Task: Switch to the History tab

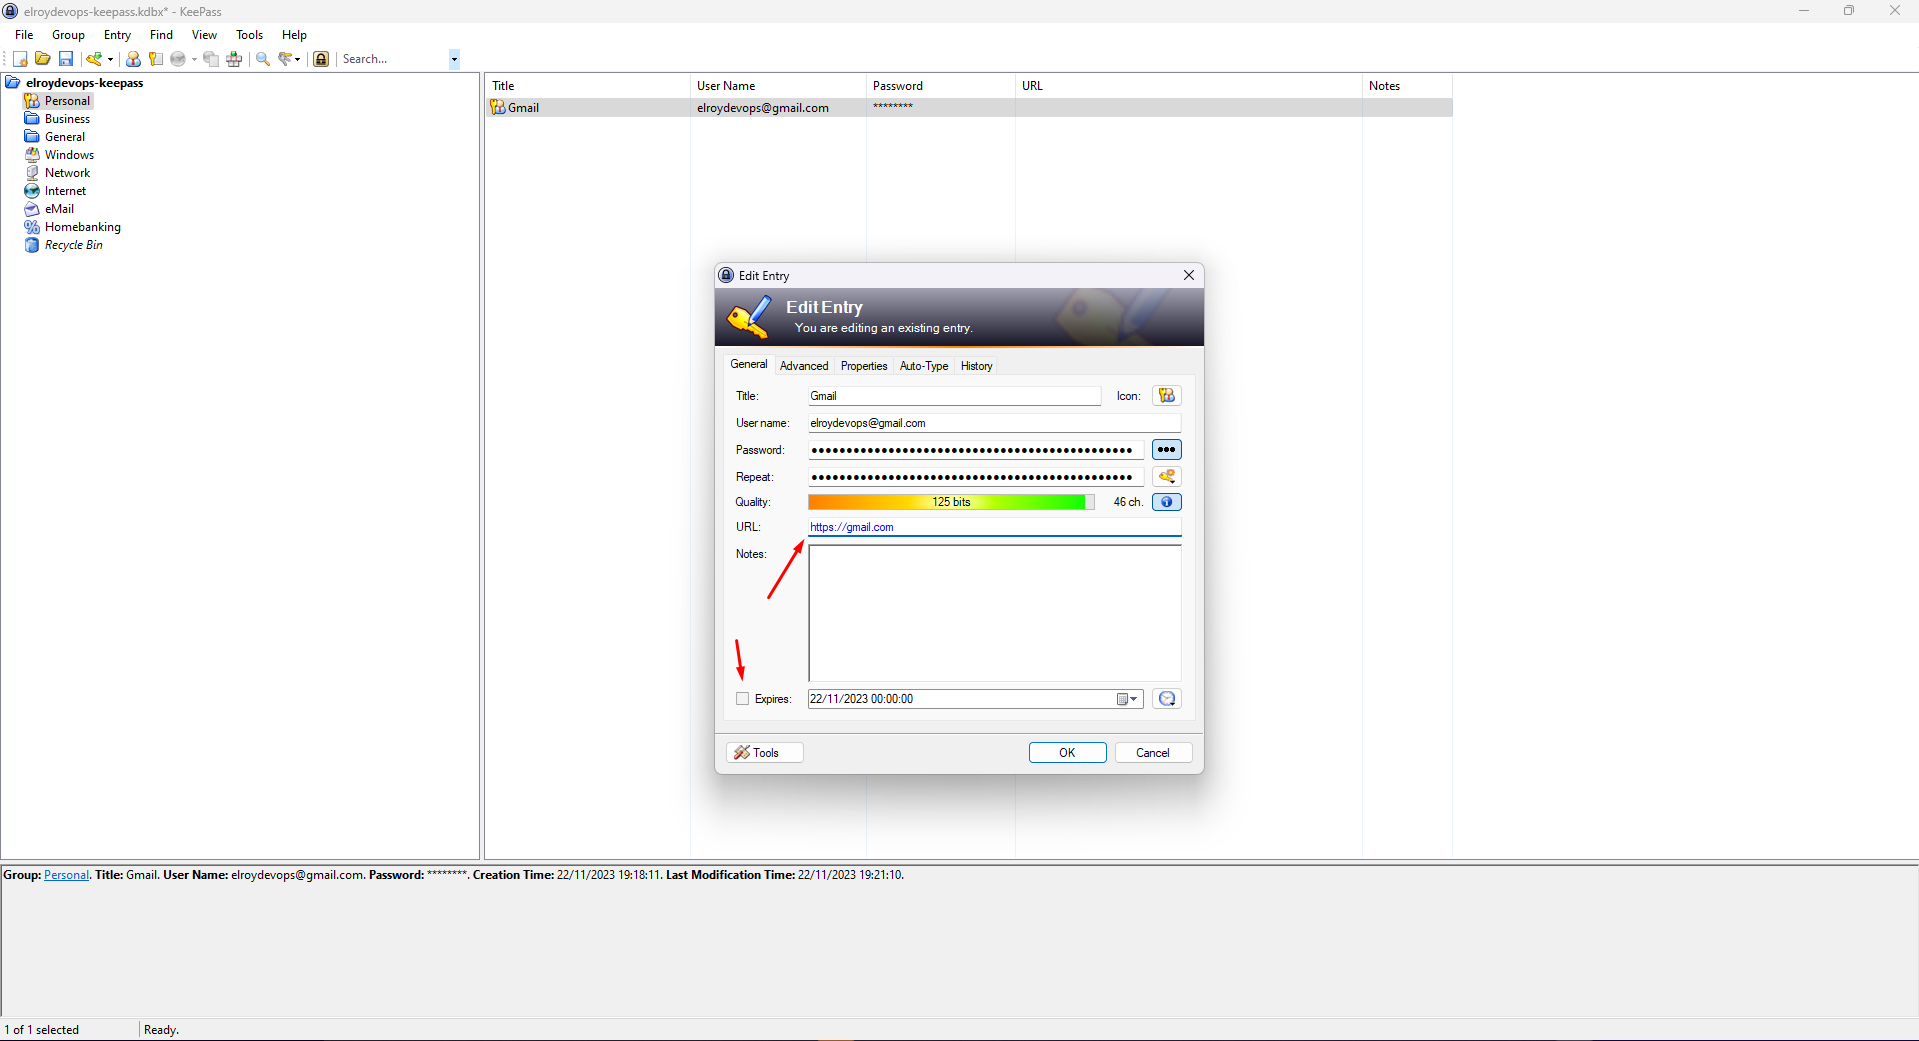Action: point(976,366)
